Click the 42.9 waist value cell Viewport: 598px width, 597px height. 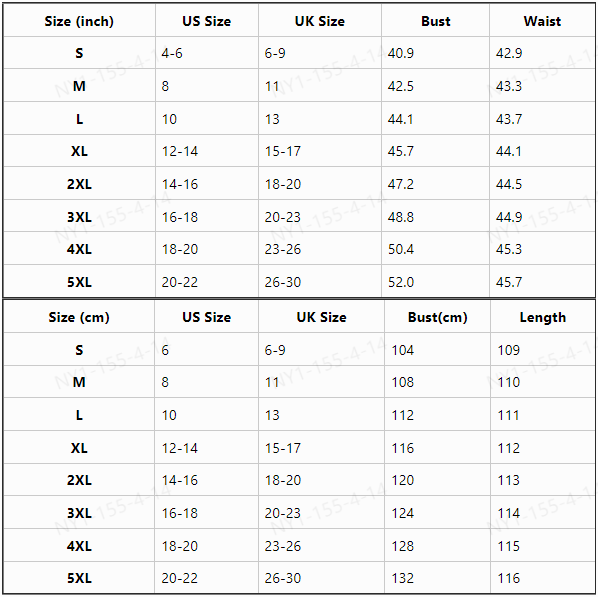(542, 53)
